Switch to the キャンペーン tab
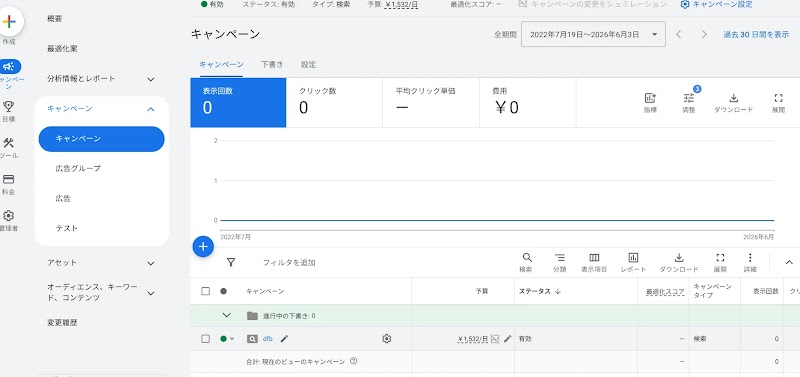The width and height of the screenshot is (800, 377). click(221, 65)
